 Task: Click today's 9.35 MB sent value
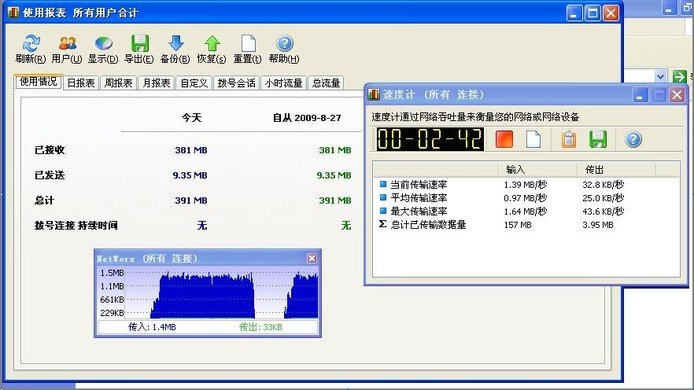190,175
